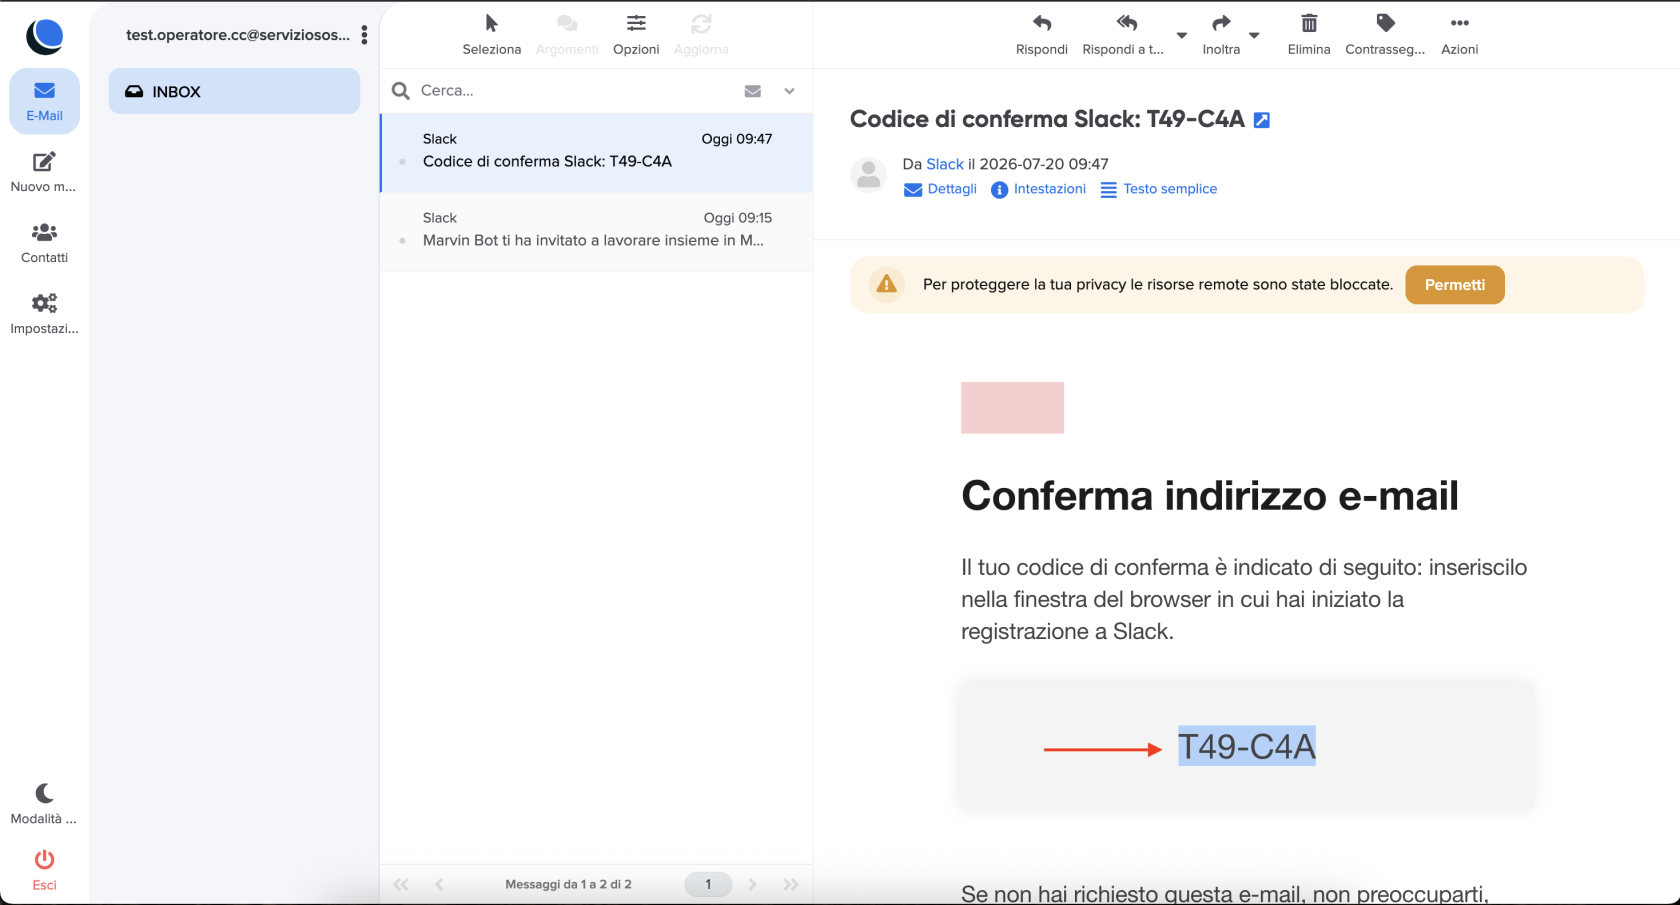Screen dimensions: 1680x905
Task: Click Rispondi reply button
Action: (1042, 35)
